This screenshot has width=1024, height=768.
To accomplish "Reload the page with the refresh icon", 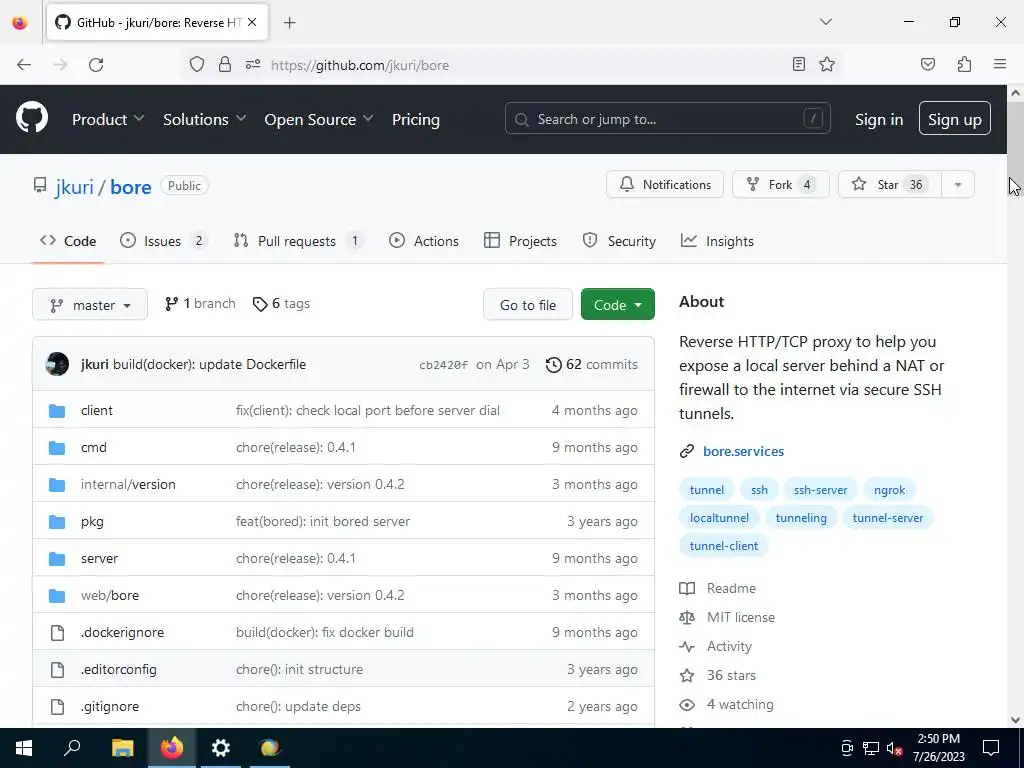I will tap(96, 65).
